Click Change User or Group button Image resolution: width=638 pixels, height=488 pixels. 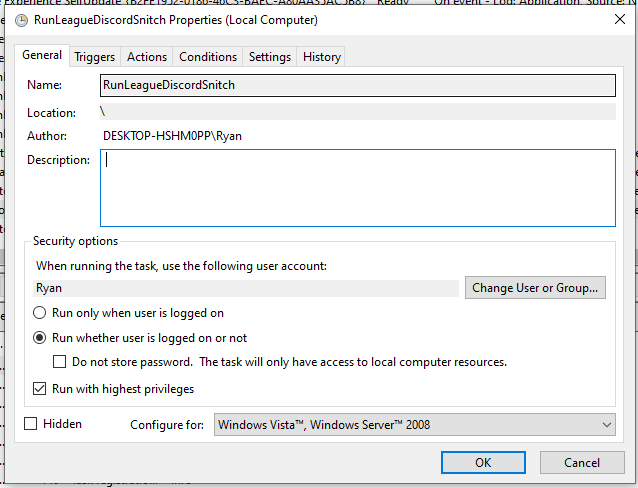pyautogui.click(x=535, y=288)
